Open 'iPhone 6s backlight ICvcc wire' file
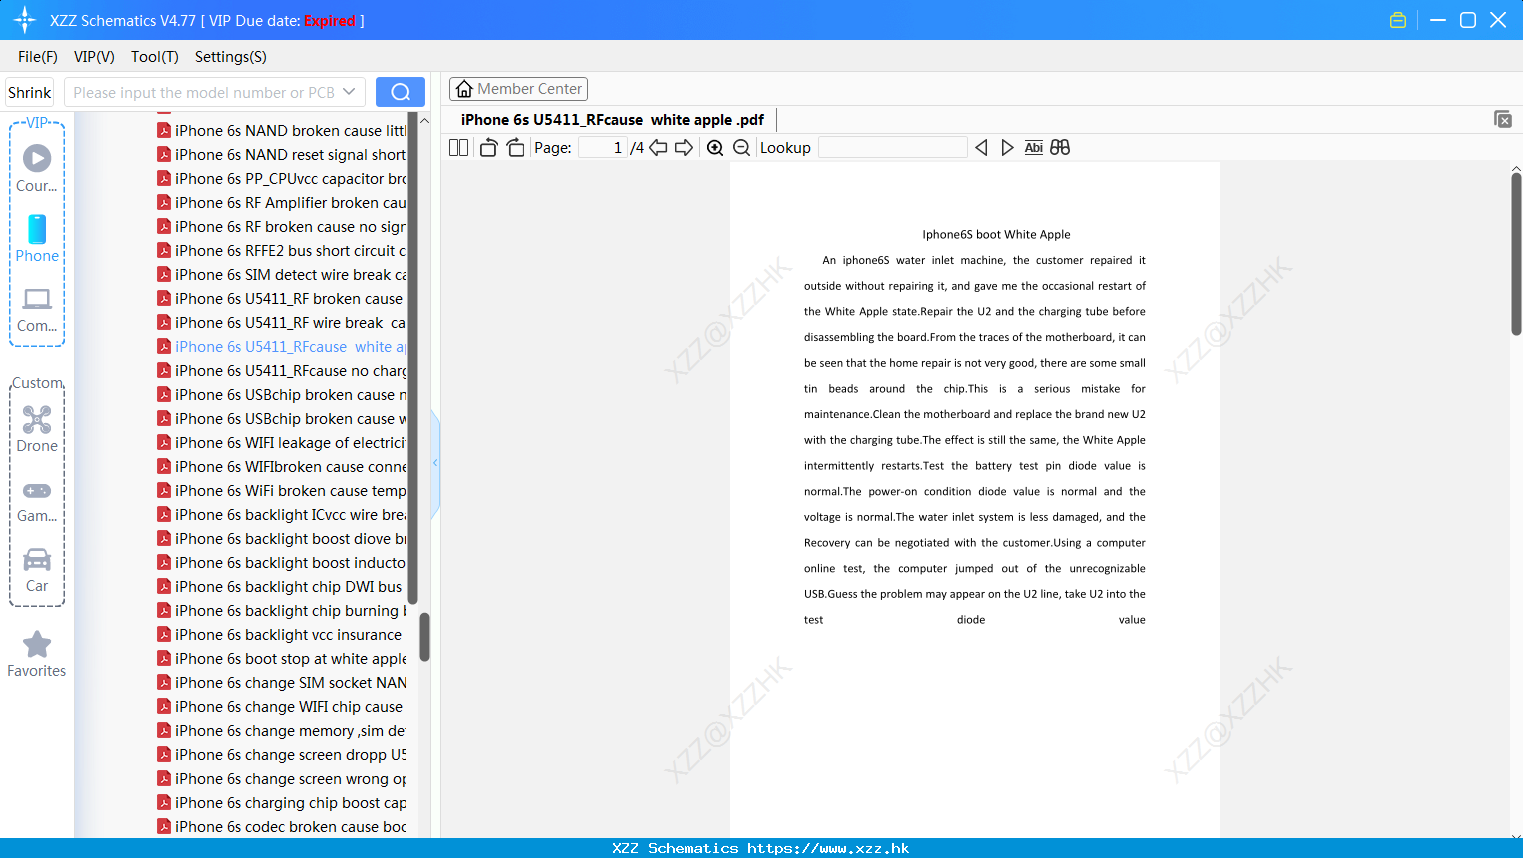1523x858 pixels. click(290, 514)
